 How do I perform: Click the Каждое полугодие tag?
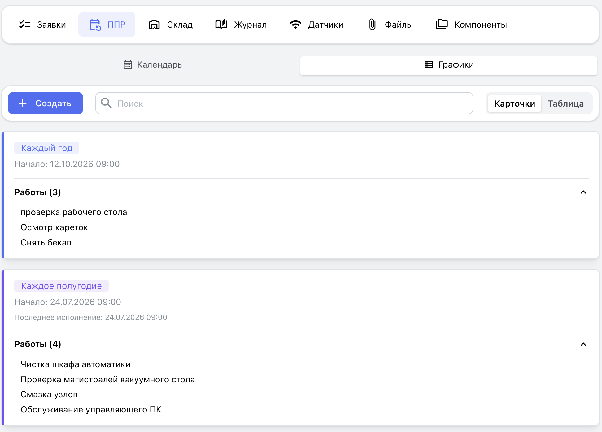(x=61, y=286)
